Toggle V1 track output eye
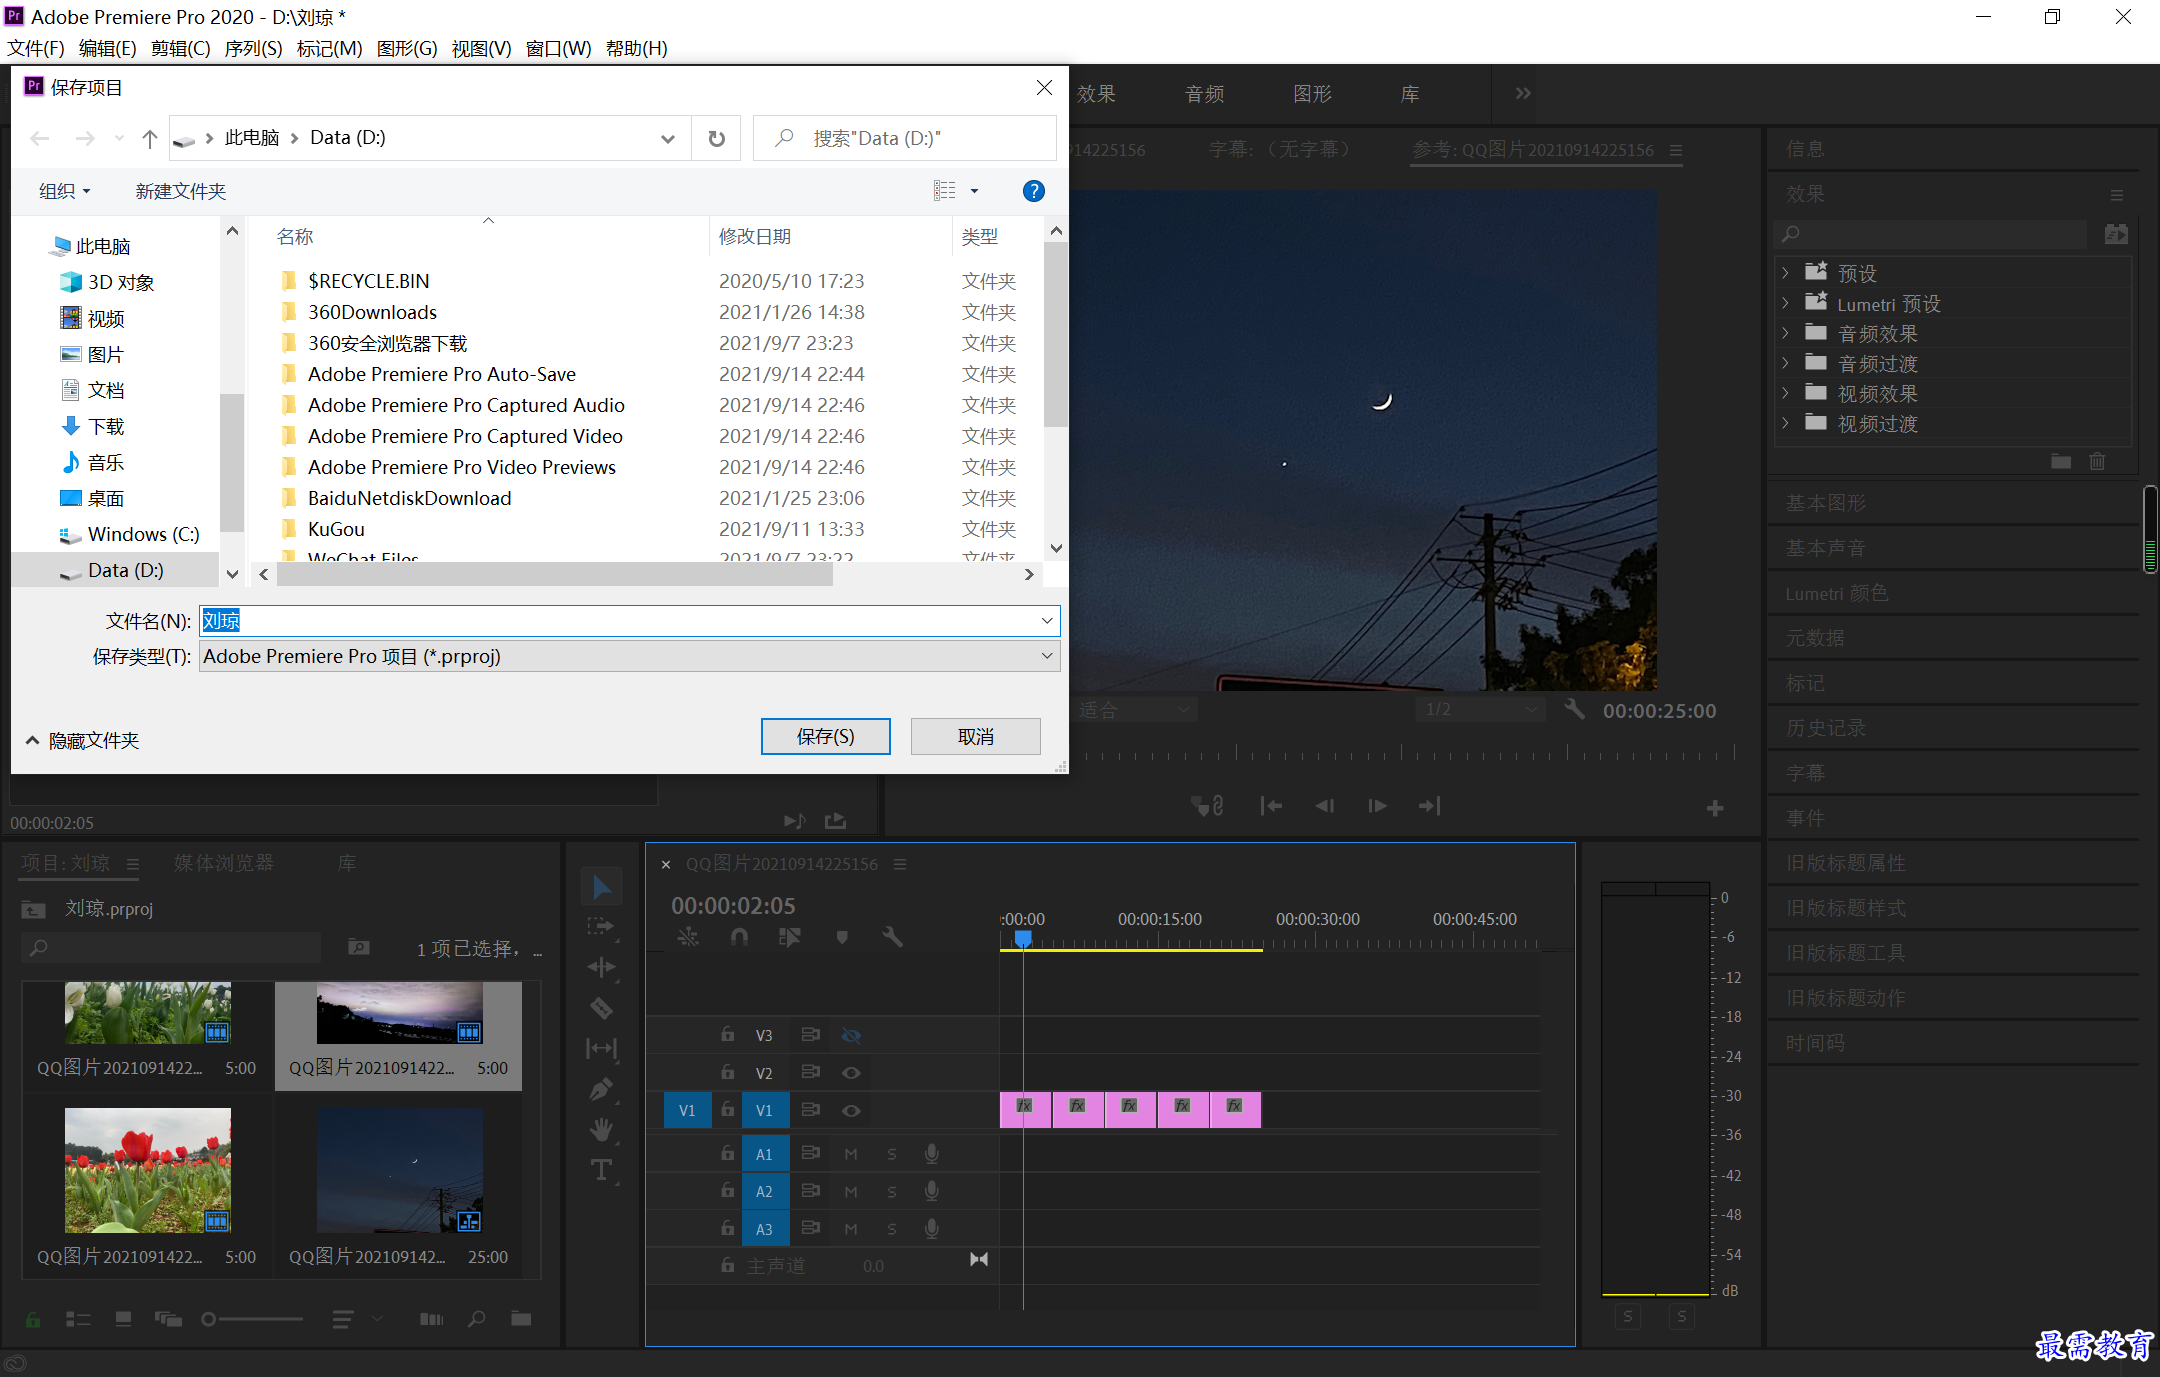Image resolution: width=2160 pixels, height=1377 pixels. pyautogui.click(x=851, y=1110)
